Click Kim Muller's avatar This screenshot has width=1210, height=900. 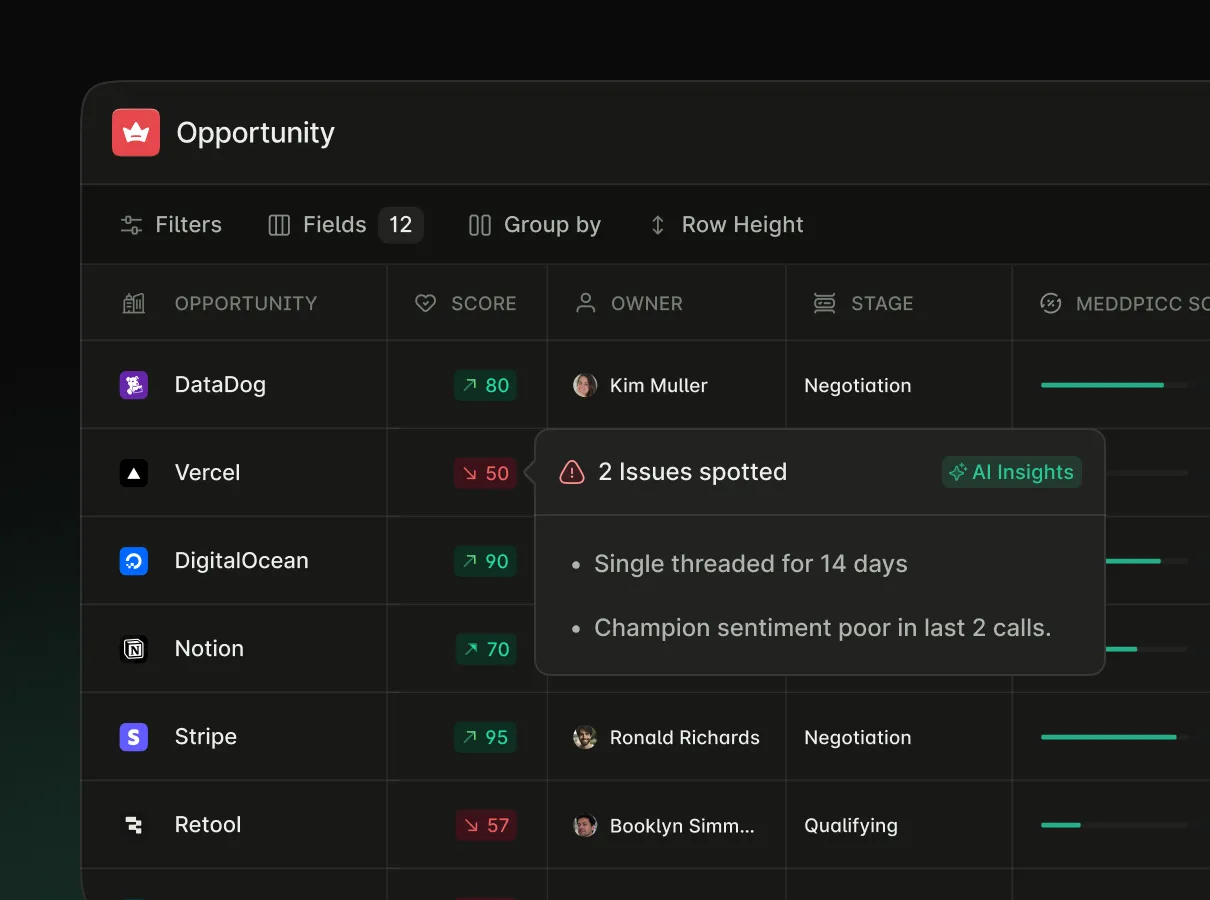pos(585,385)
